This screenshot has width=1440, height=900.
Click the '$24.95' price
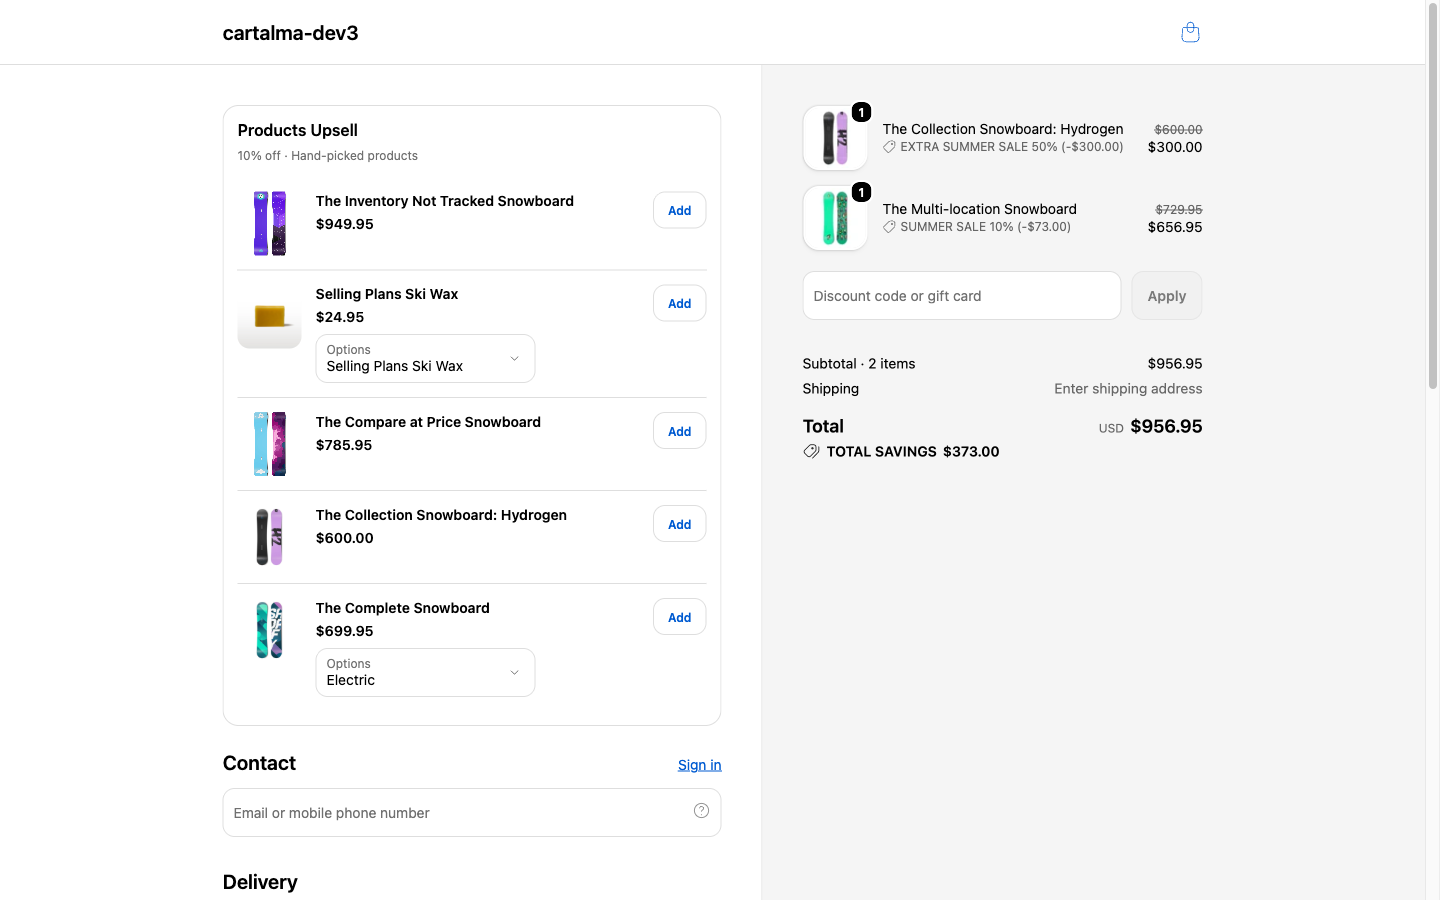tap(340, 317)
